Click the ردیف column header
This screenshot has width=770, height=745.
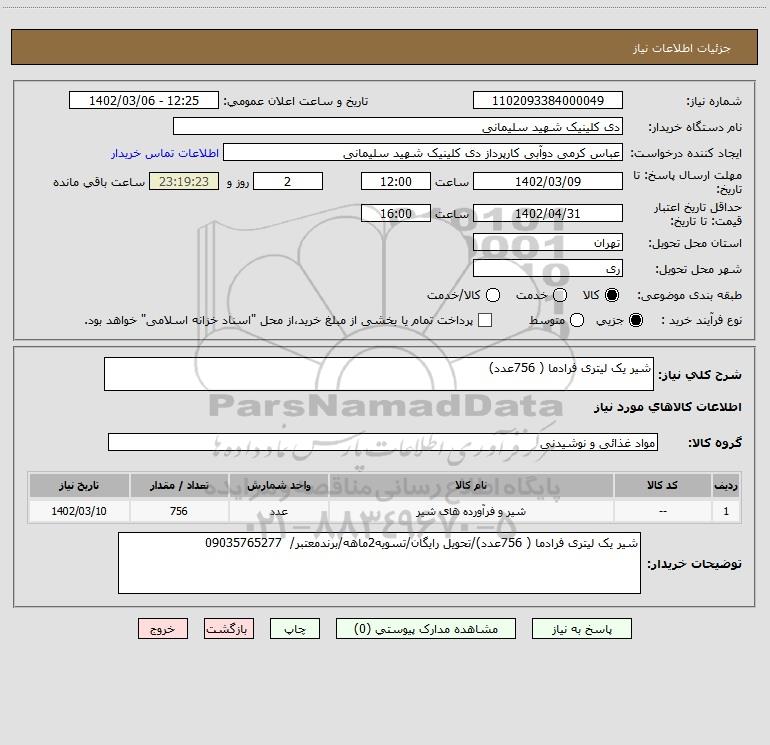tap(726, 485)
